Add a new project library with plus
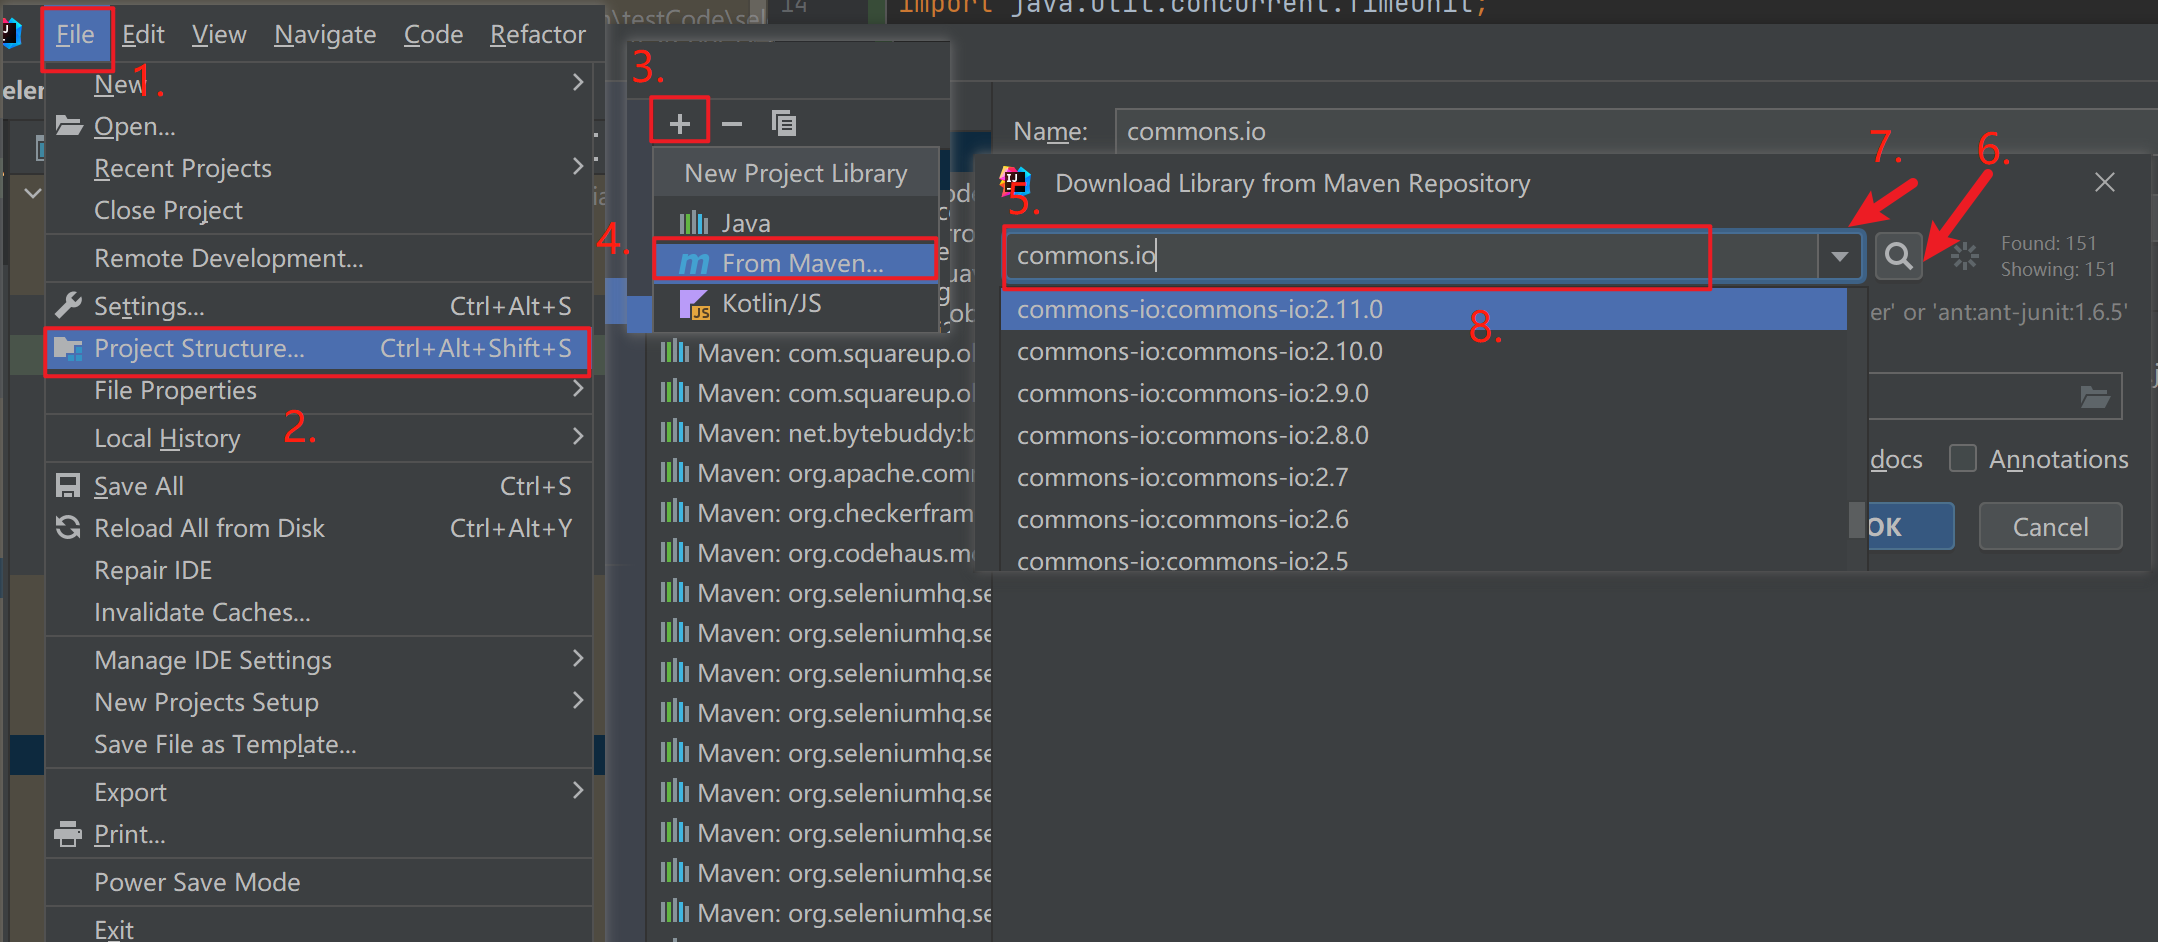The width and height of the screenshot is (2158, 942). click(x=680, y=124)
